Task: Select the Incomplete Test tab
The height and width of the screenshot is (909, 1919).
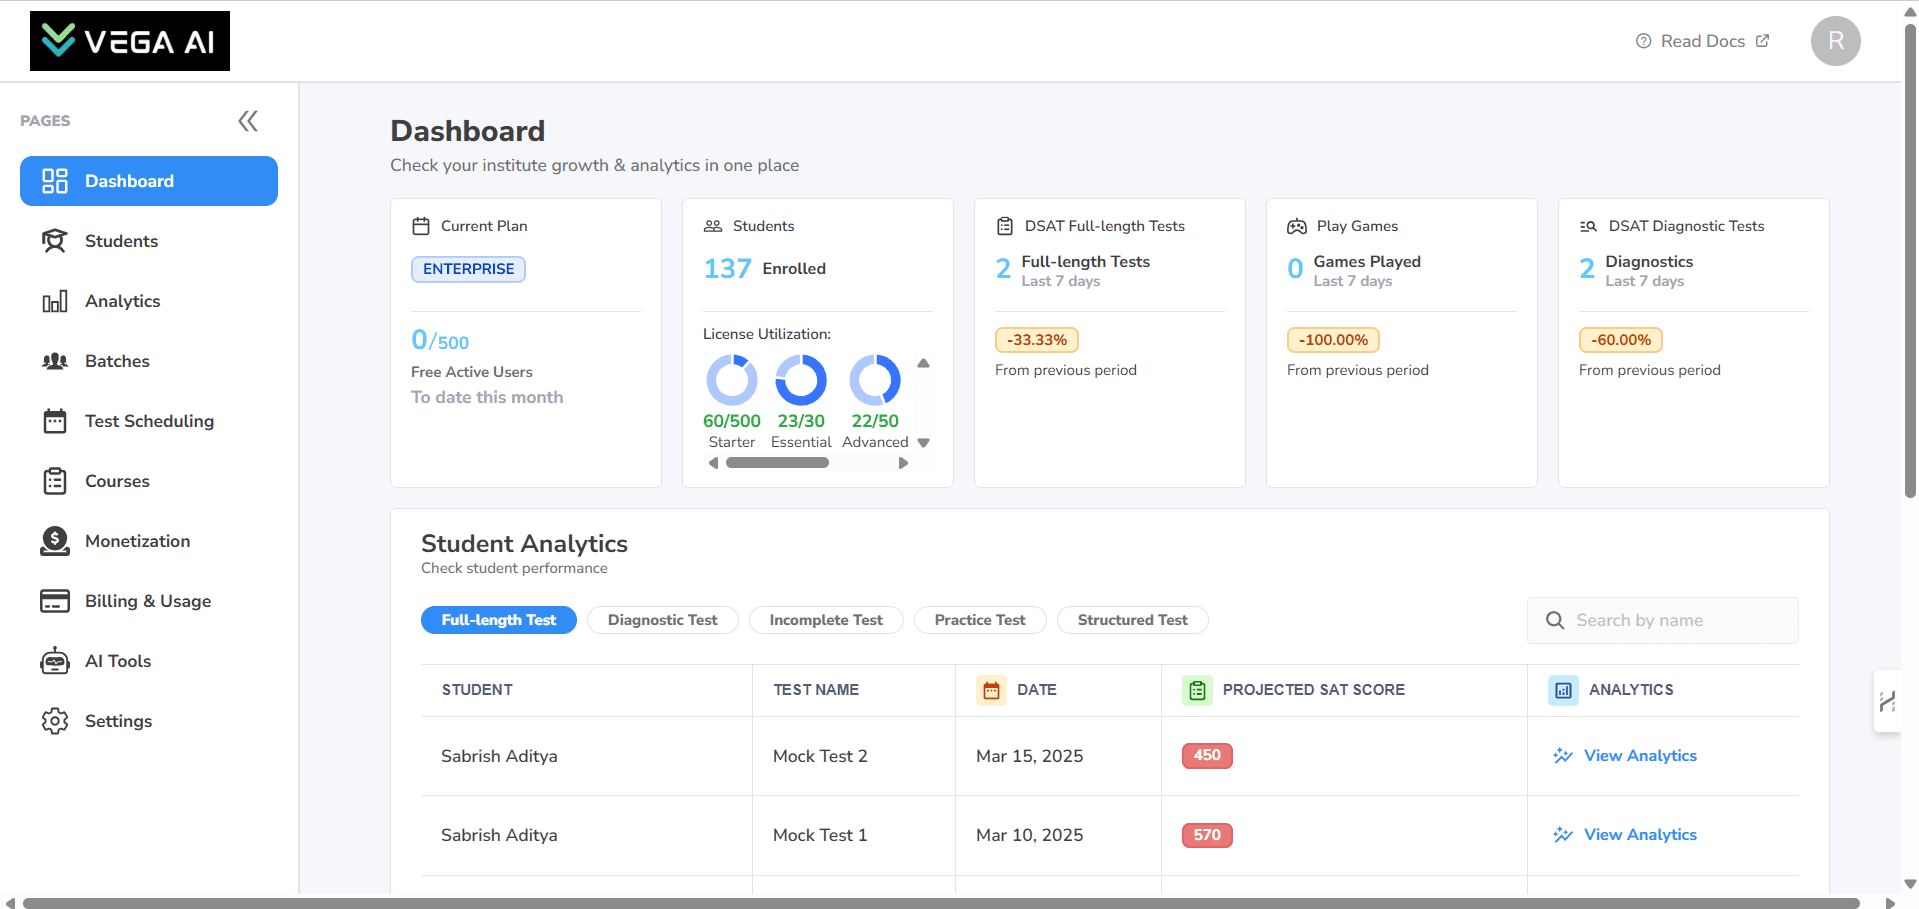Action: pyautogui.click(x=826, y=620)
